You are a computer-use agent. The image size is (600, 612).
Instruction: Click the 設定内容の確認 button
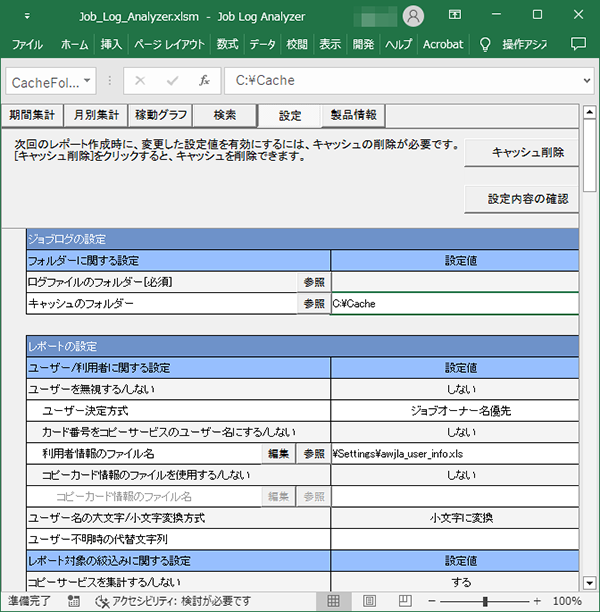(521, 199)
